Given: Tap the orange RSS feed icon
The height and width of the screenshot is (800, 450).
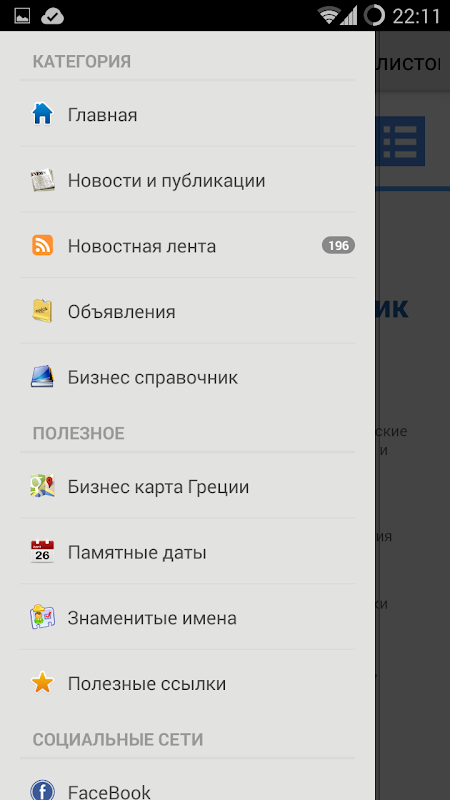Looking at the screenshot, I should pos(42,245).
